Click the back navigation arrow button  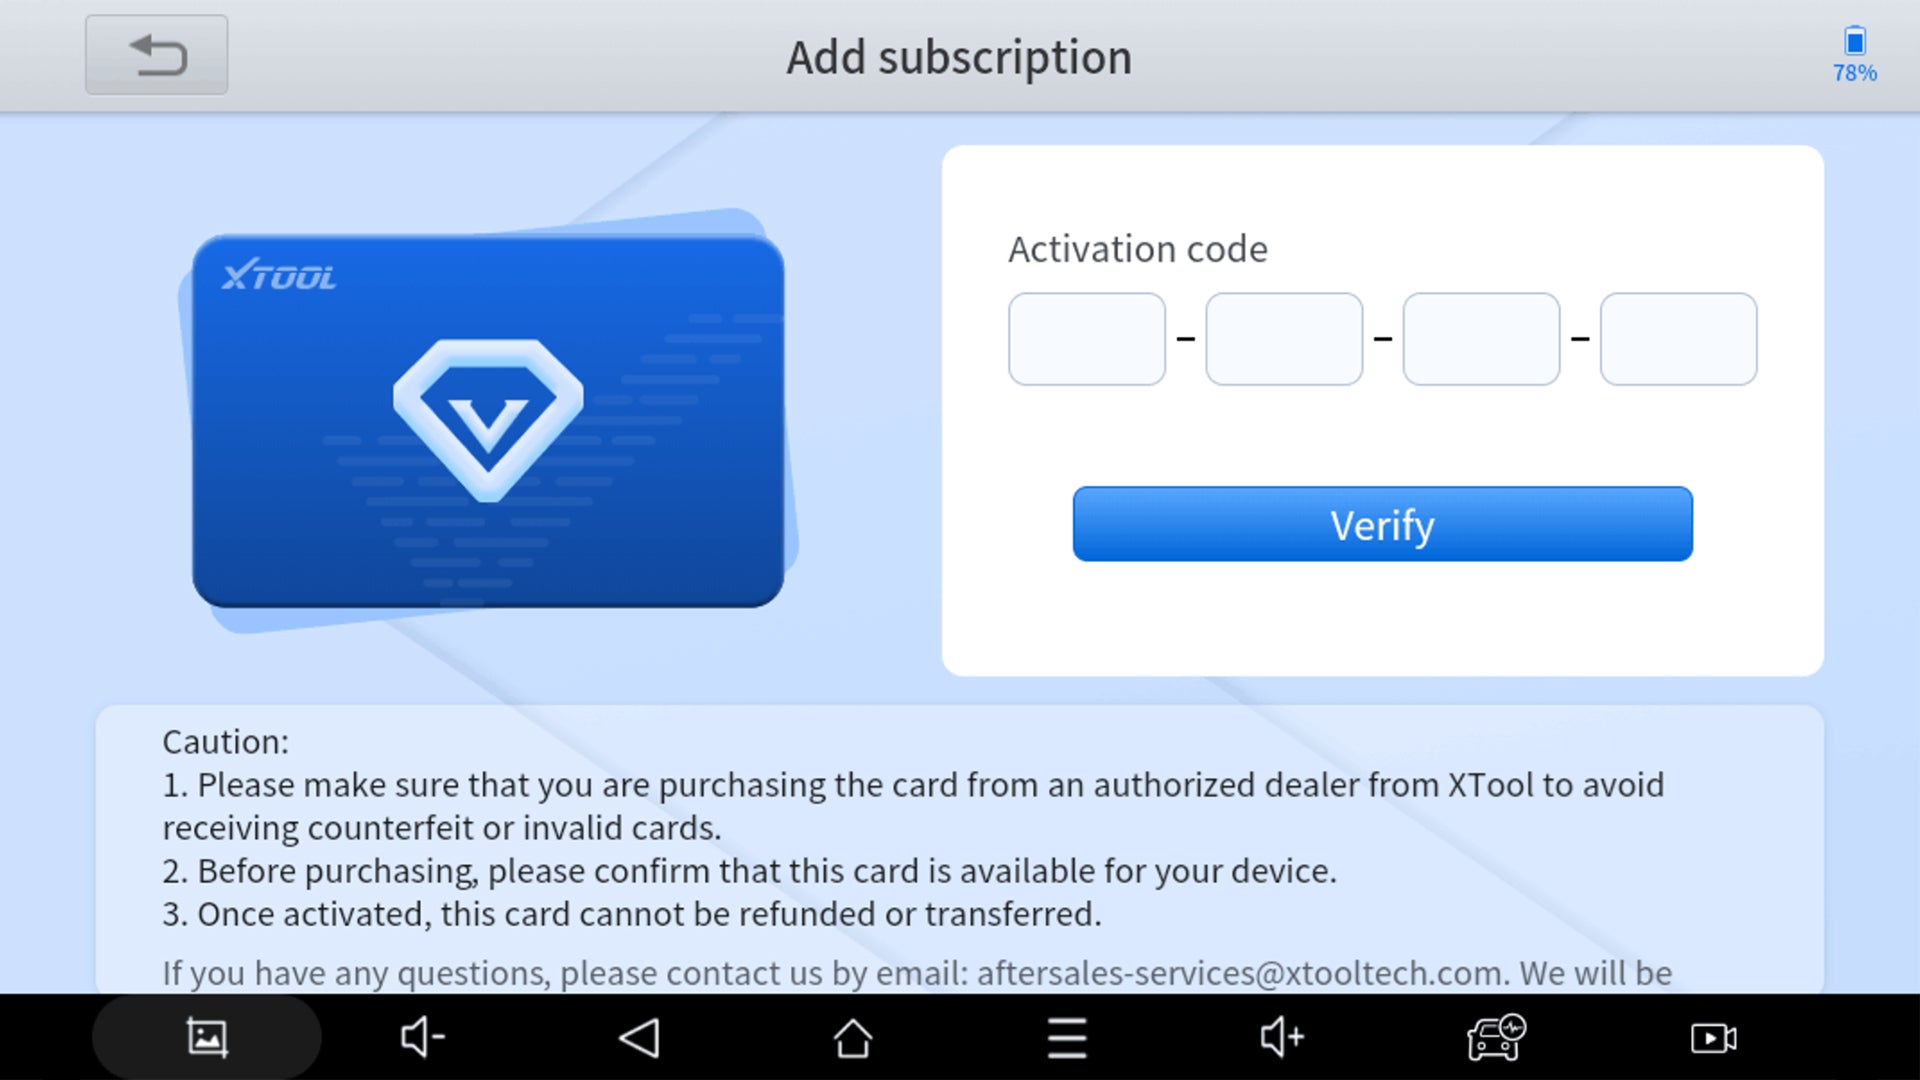(x=157, y=53)
